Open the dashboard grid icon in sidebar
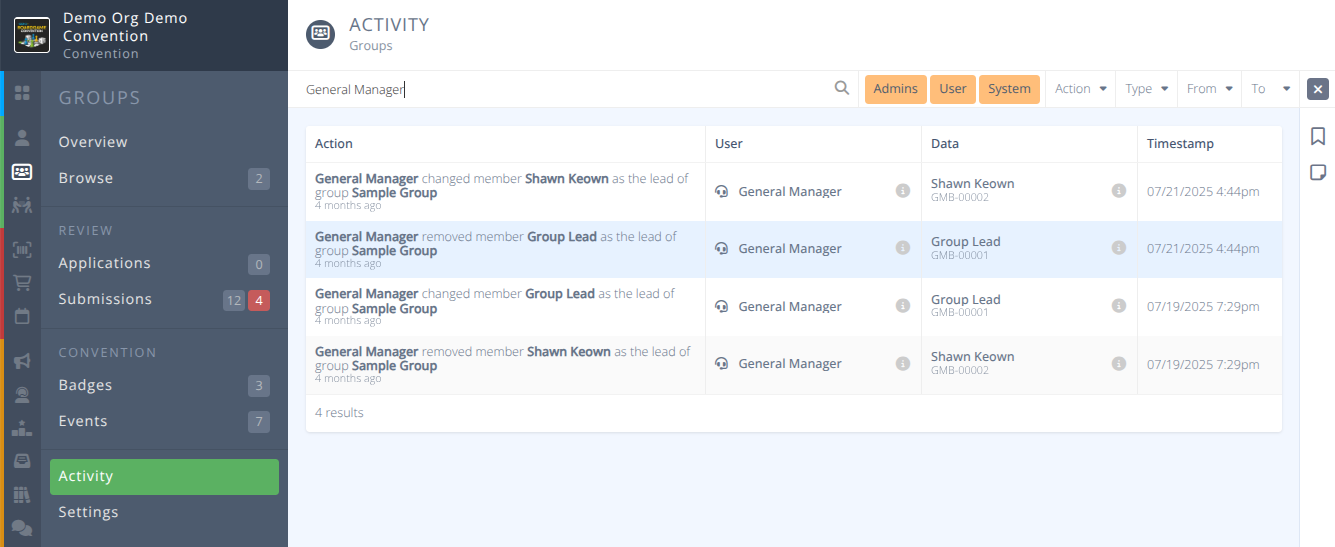Image resolution: width=1335 pixels, height=547 pixels. click(21, 93)
